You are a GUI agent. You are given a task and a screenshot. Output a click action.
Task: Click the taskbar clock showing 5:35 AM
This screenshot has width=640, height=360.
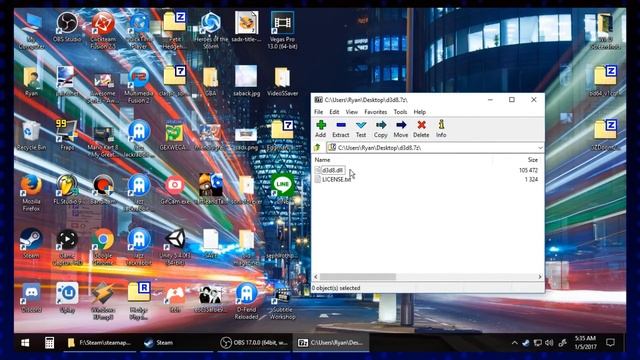click(x=585, y=342)
